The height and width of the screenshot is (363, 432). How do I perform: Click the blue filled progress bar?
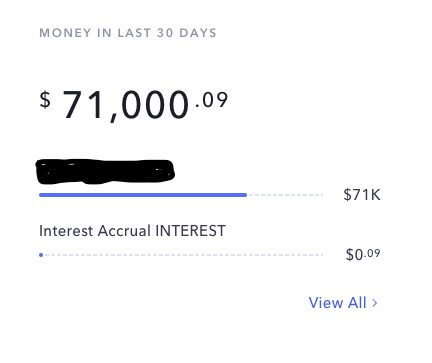tap(143, 195)
